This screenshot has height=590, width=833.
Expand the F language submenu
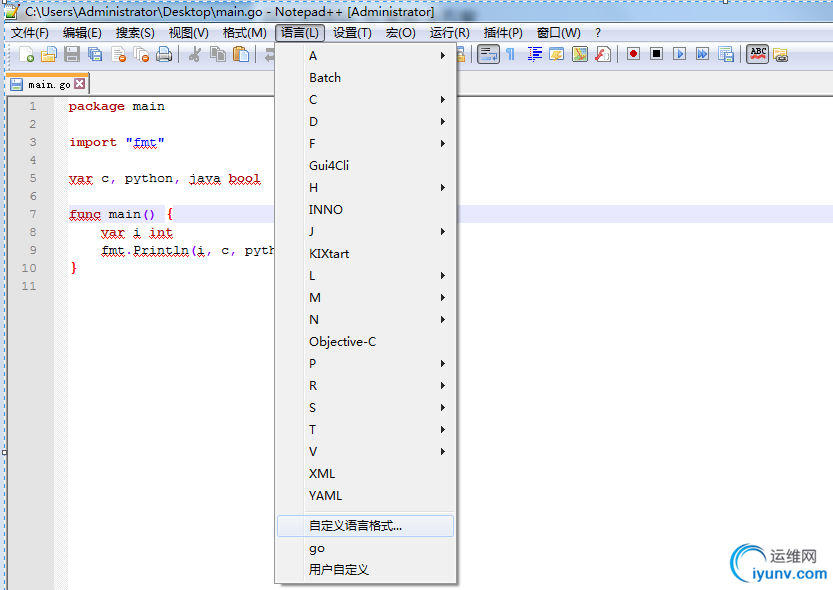click(366, 143)
